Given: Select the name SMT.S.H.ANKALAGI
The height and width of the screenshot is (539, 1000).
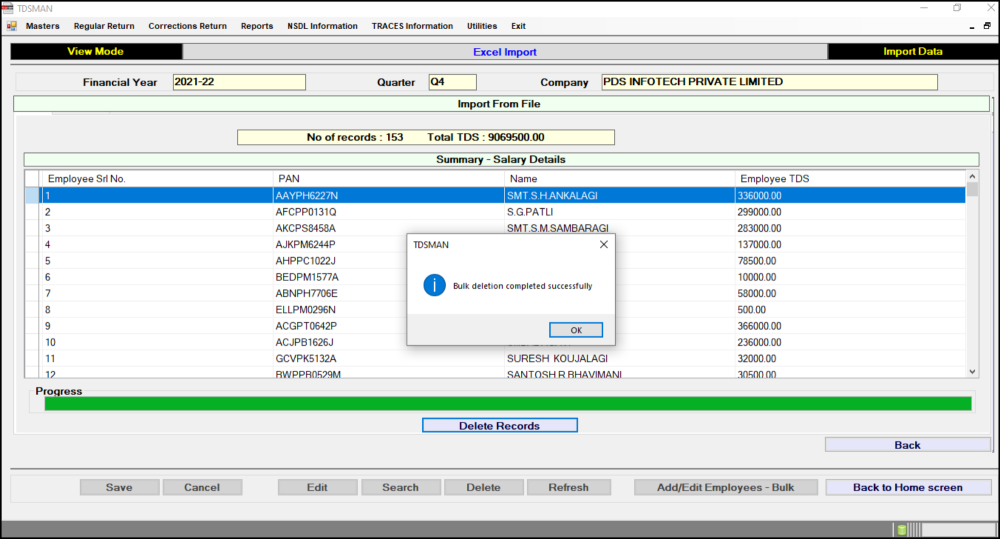Looking at the screenshot, I should click(x=619, y=196).
